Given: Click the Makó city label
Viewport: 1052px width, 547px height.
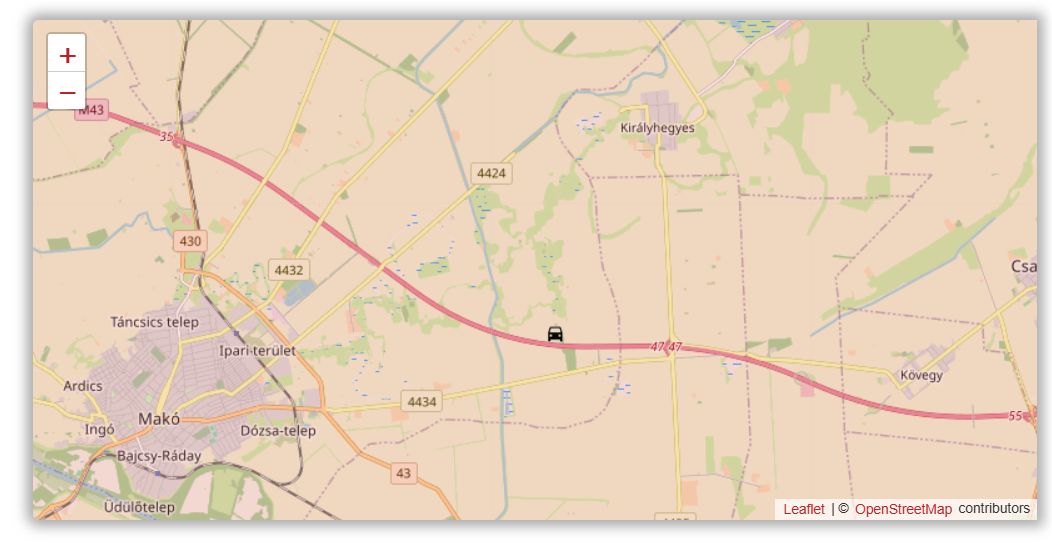Looking at the screenshot, I should coord(159,419).
